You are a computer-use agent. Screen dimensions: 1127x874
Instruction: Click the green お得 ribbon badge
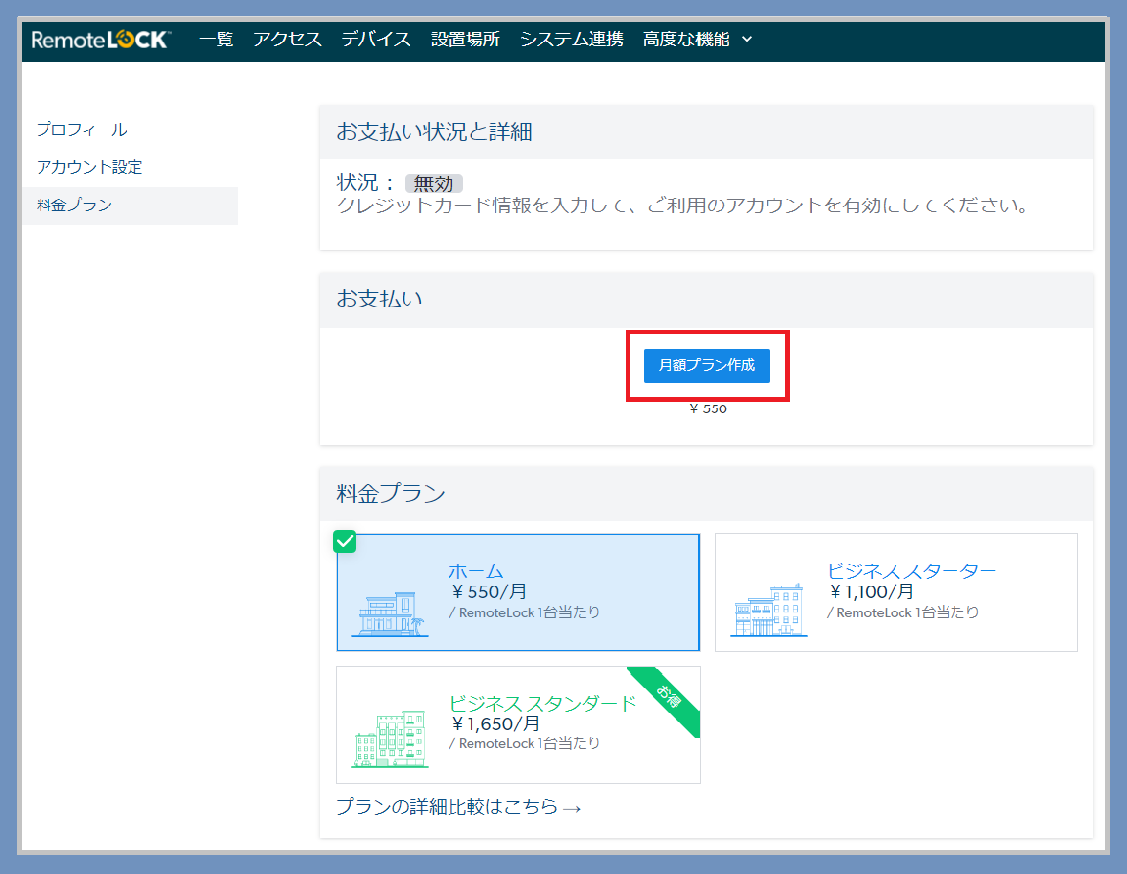(x=668, y=696)
